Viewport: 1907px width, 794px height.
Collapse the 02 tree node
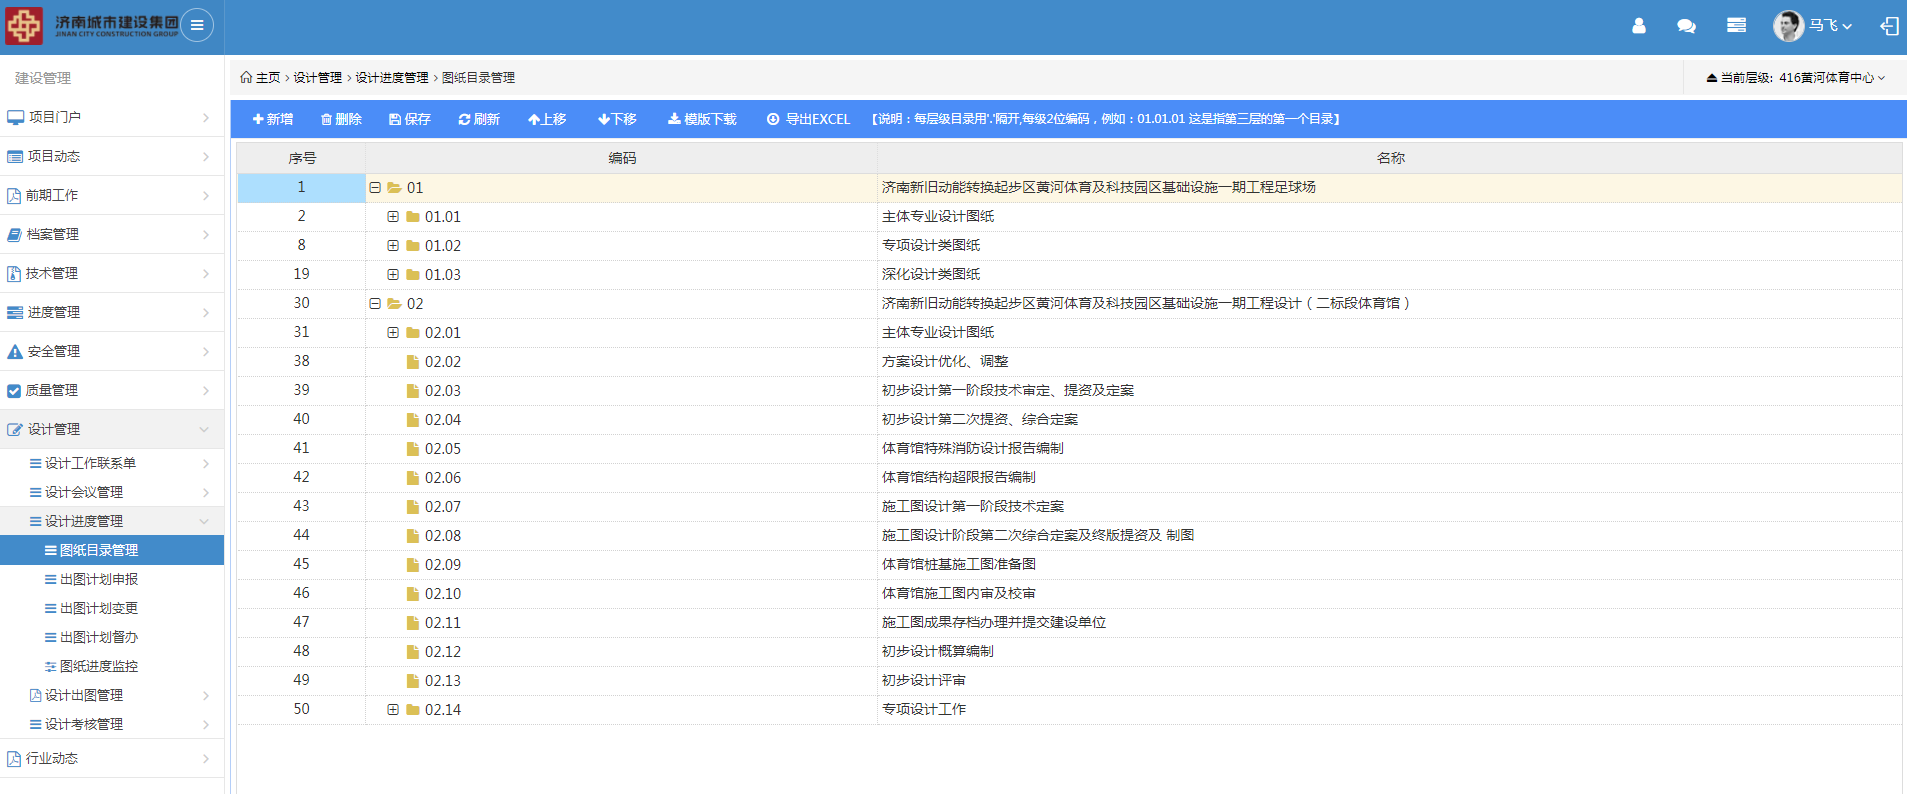click(375, 304)
